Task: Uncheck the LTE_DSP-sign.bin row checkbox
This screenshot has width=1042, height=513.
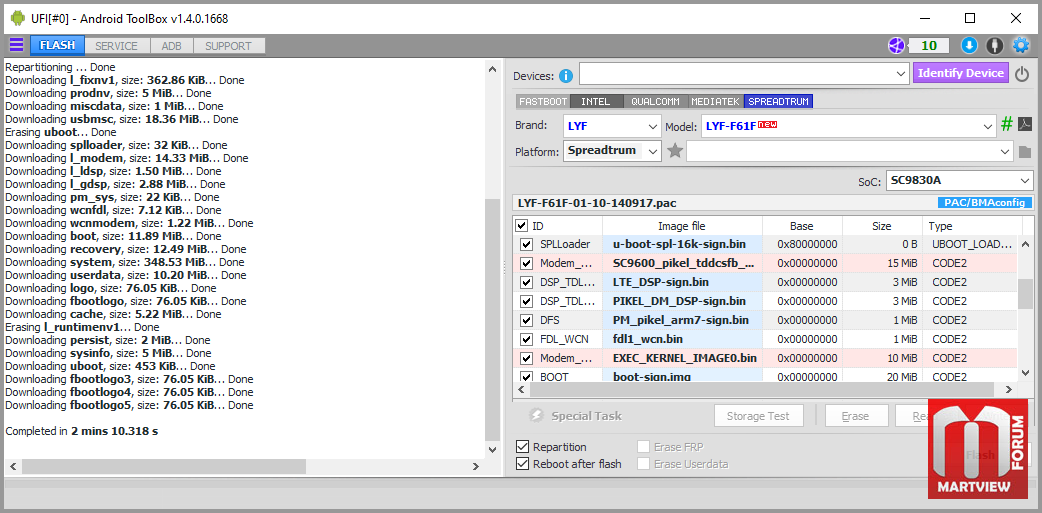Action: click(527, 282)
